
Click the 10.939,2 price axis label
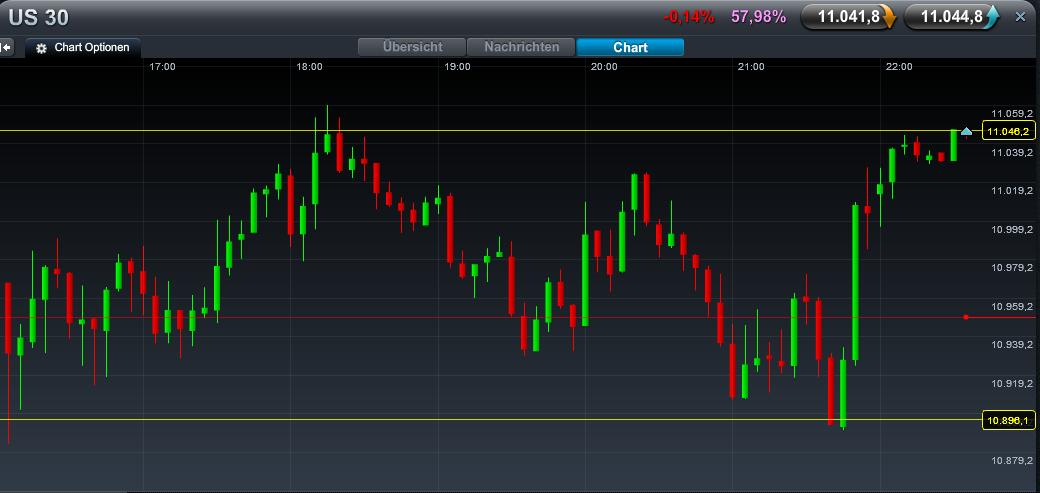click(1011, 345)
